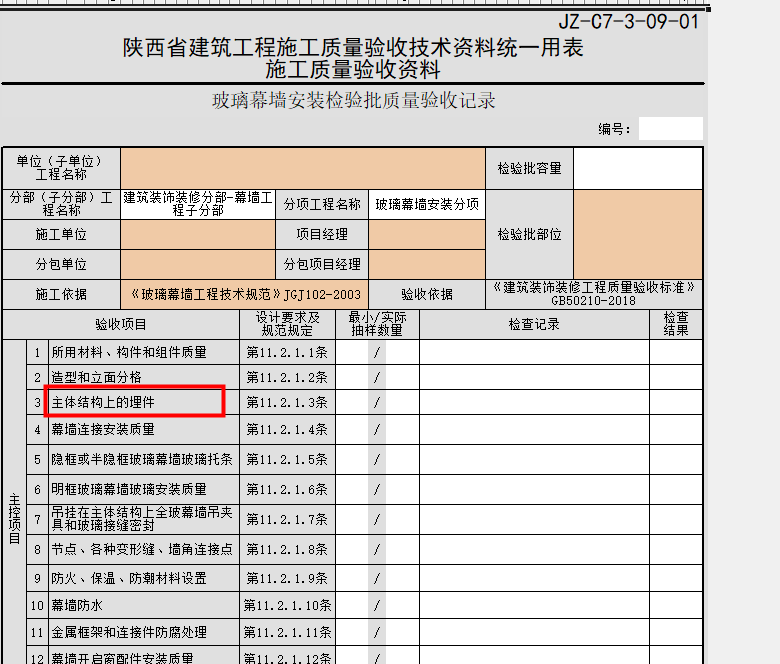Select the 分包项目经理 entry field
The height and width of the screenshot is (664, 780).
click(x=426, y=265)
